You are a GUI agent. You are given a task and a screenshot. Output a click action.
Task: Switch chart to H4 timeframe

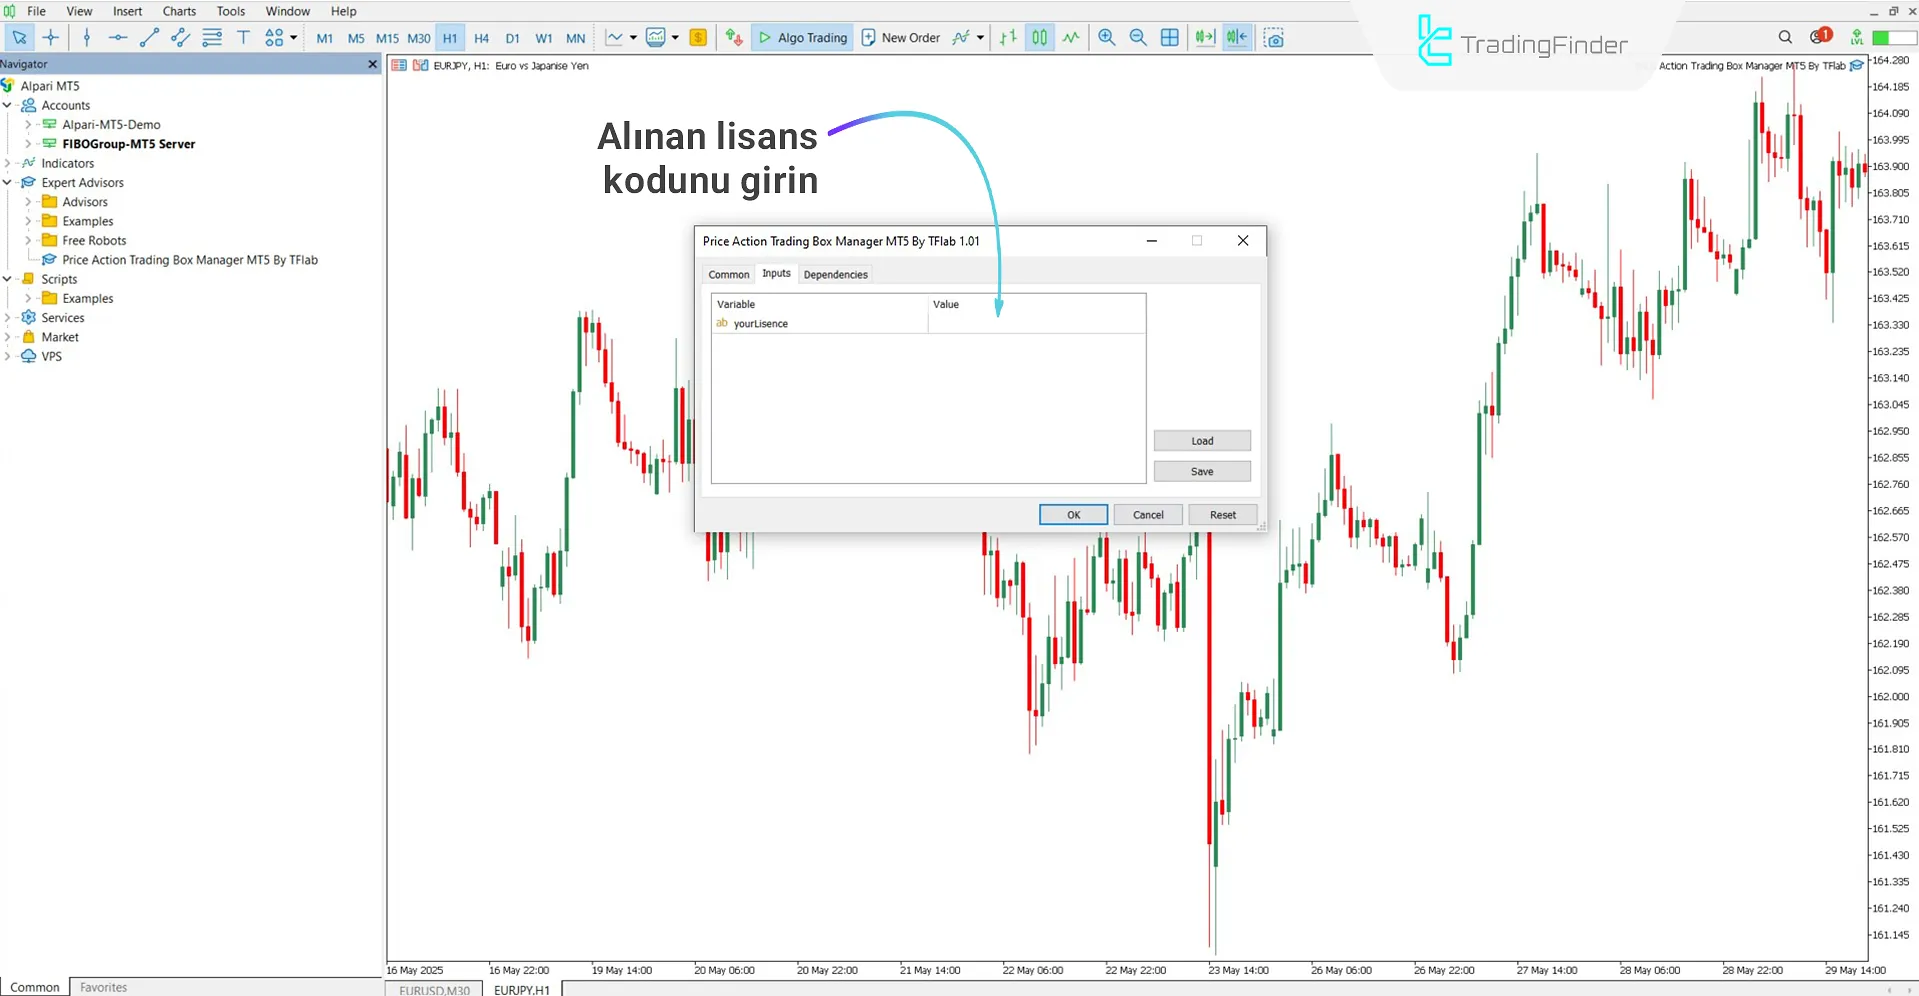pyautogui.click(x=481, y=38)
